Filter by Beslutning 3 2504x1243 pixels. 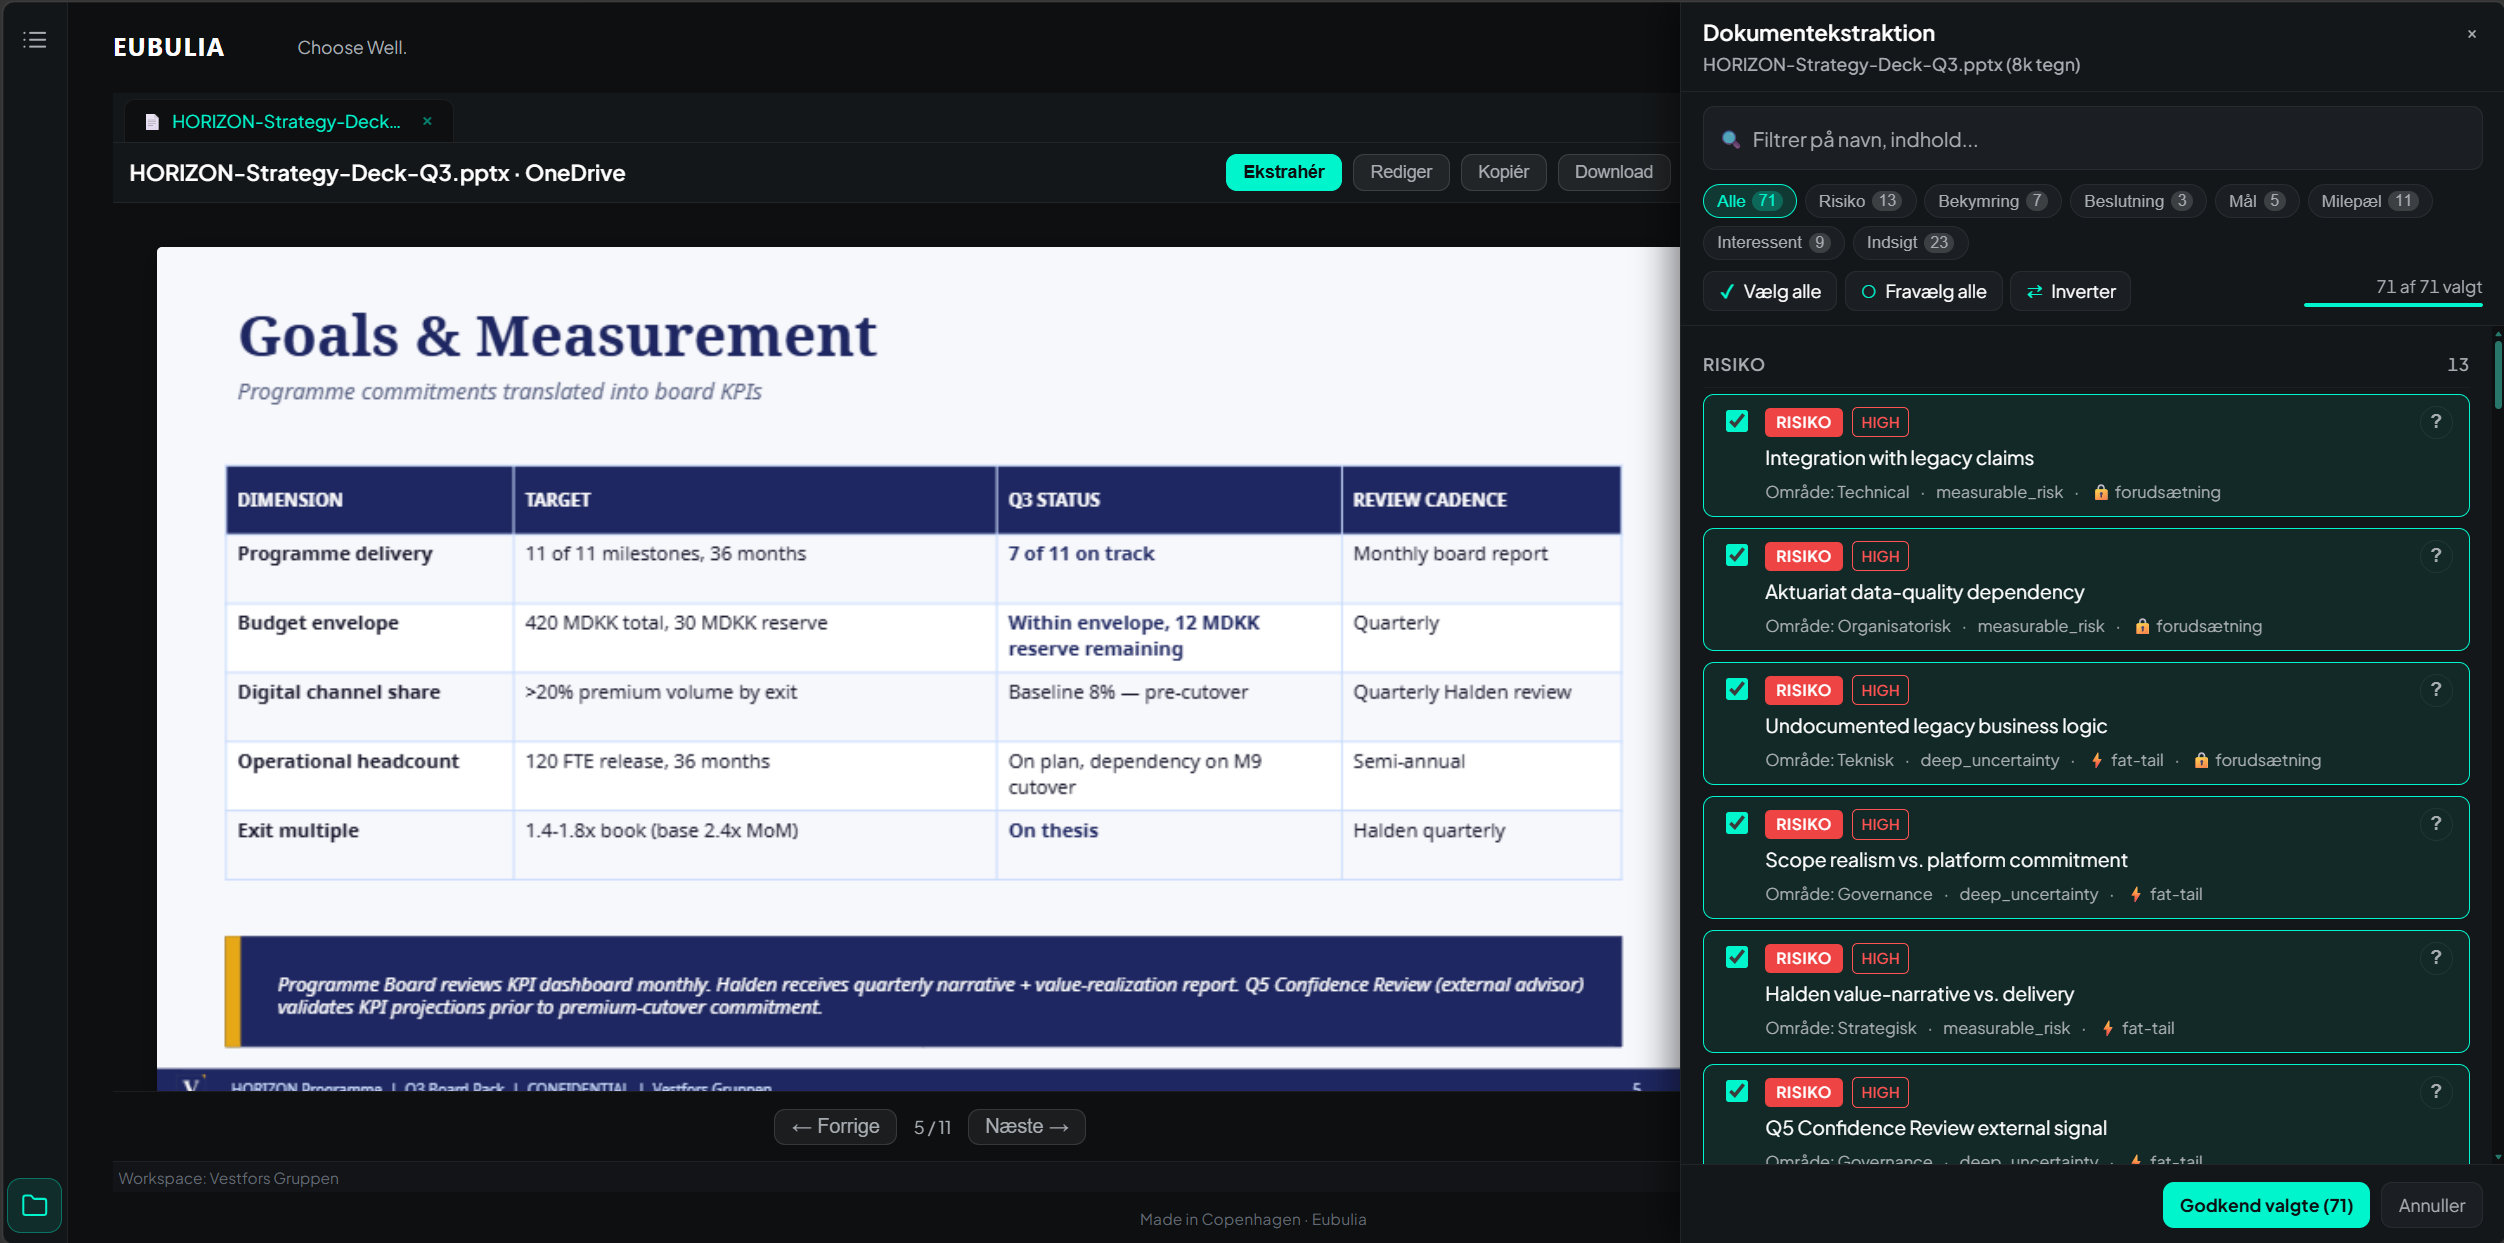[2137, 201]
